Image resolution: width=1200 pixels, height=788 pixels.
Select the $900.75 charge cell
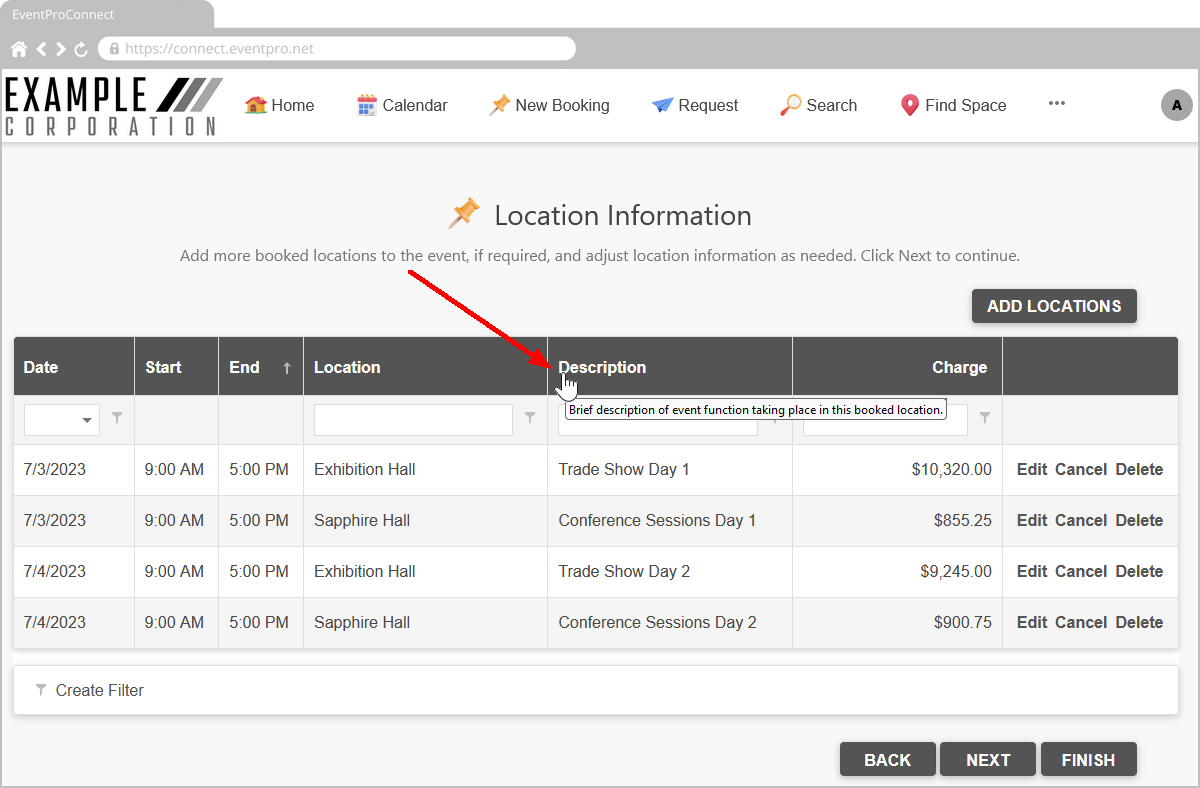pyautogui.click(x=897, y=622)
